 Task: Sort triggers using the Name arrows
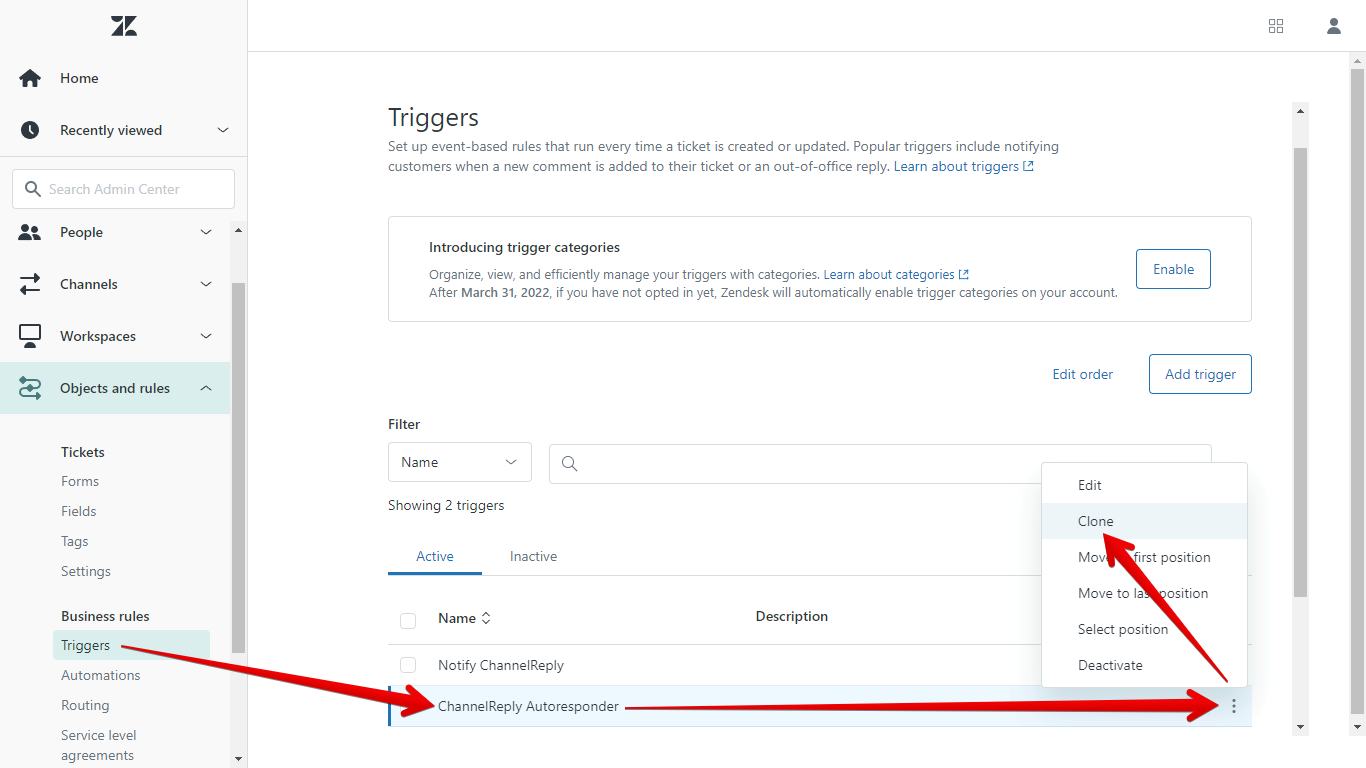487,618
